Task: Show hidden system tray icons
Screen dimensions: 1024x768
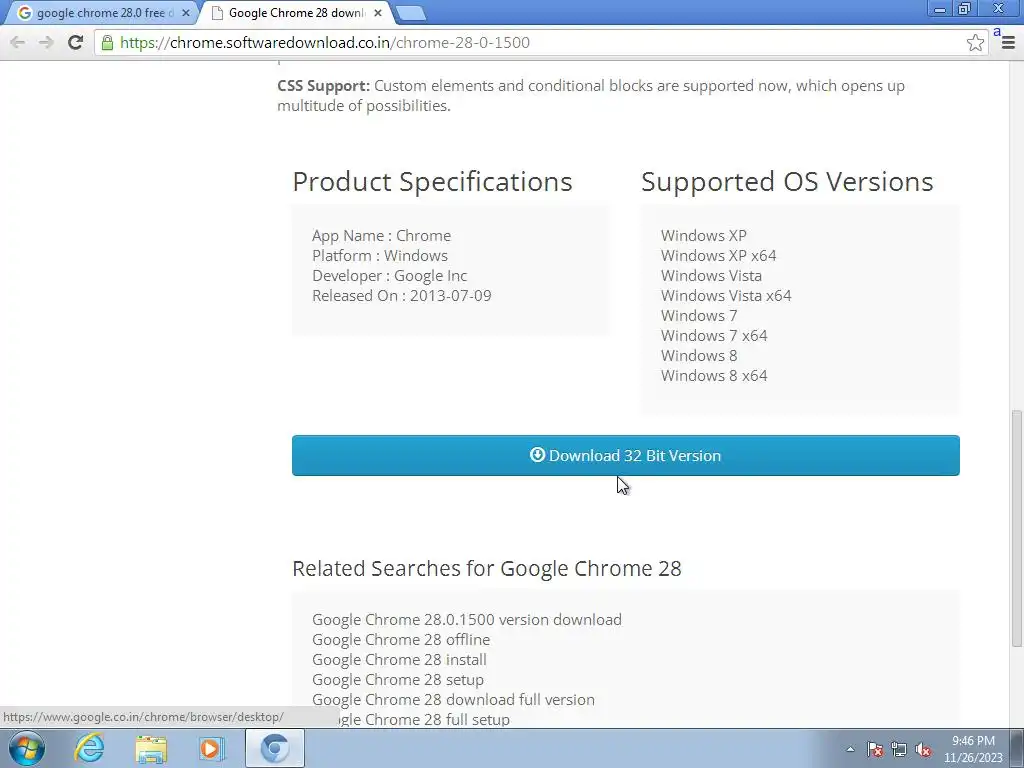Action: click(x=850, y=749)
